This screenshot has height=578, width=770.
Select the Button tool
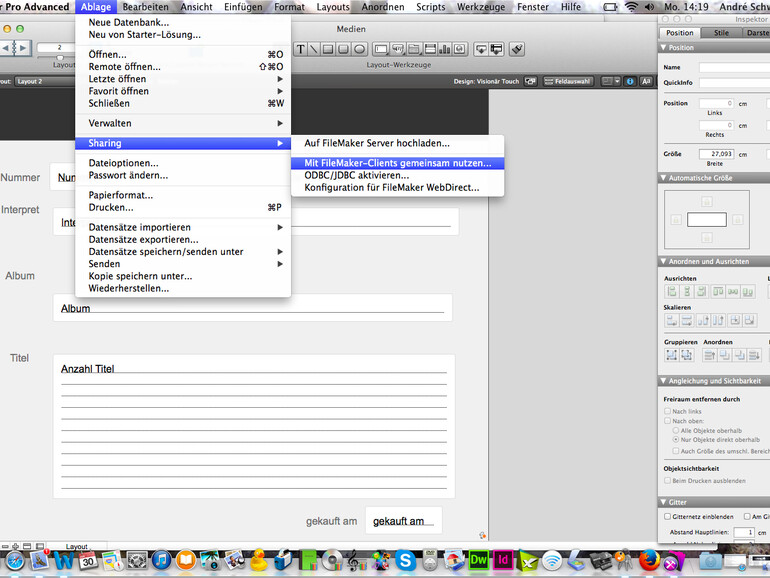click(398, 49)
